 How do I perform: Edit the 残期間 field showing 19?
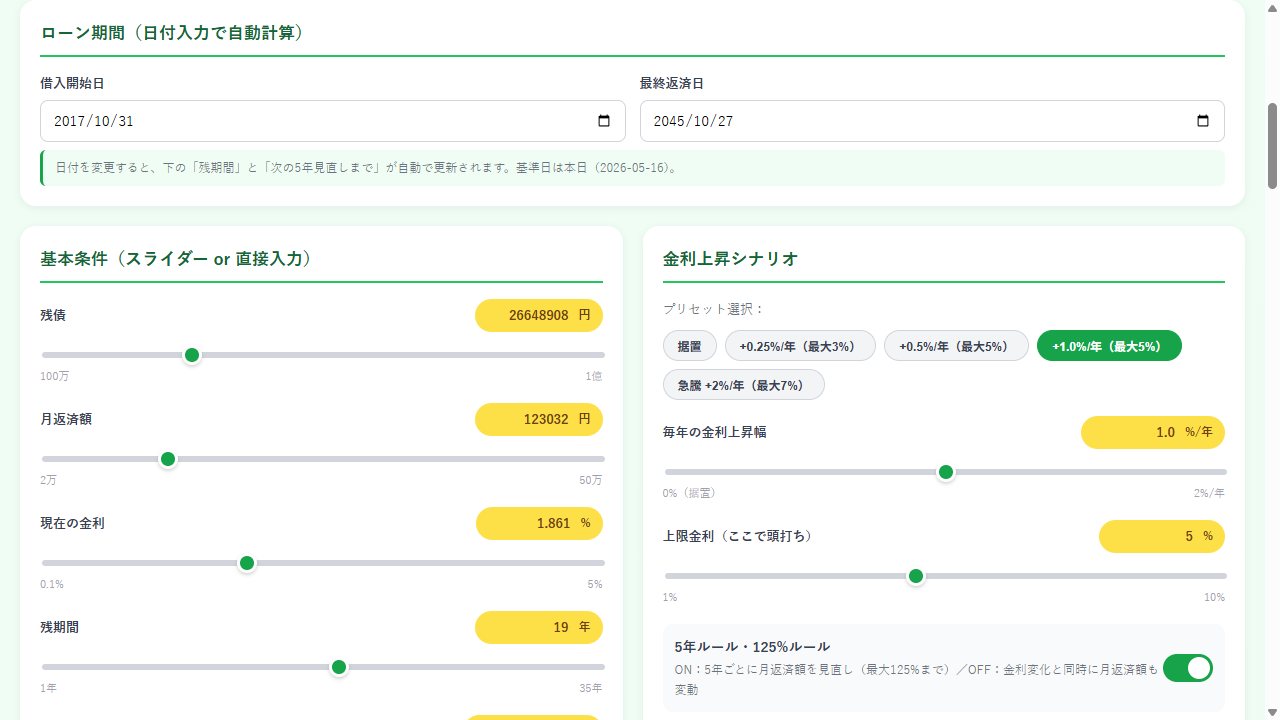[x=539, y=627]
